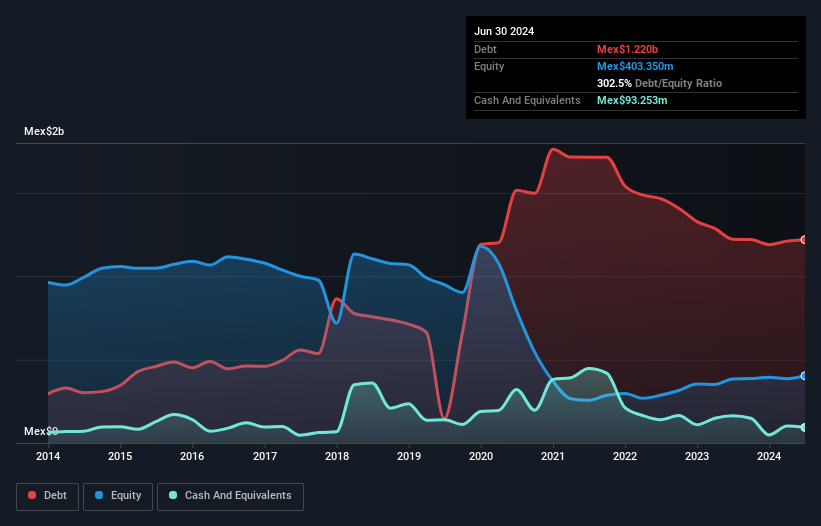Click the red Debt data point for Jun 2024
821x526 pixels.
click(804, 240)
